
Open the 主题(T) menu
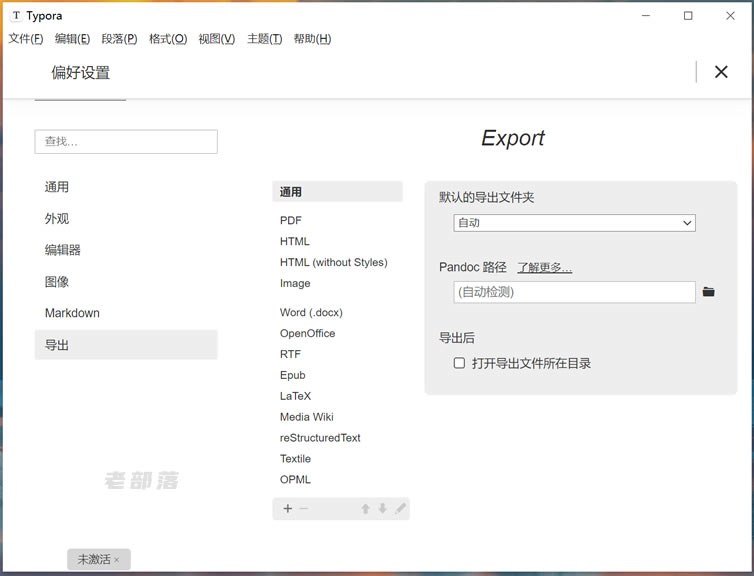coord(264,39)
